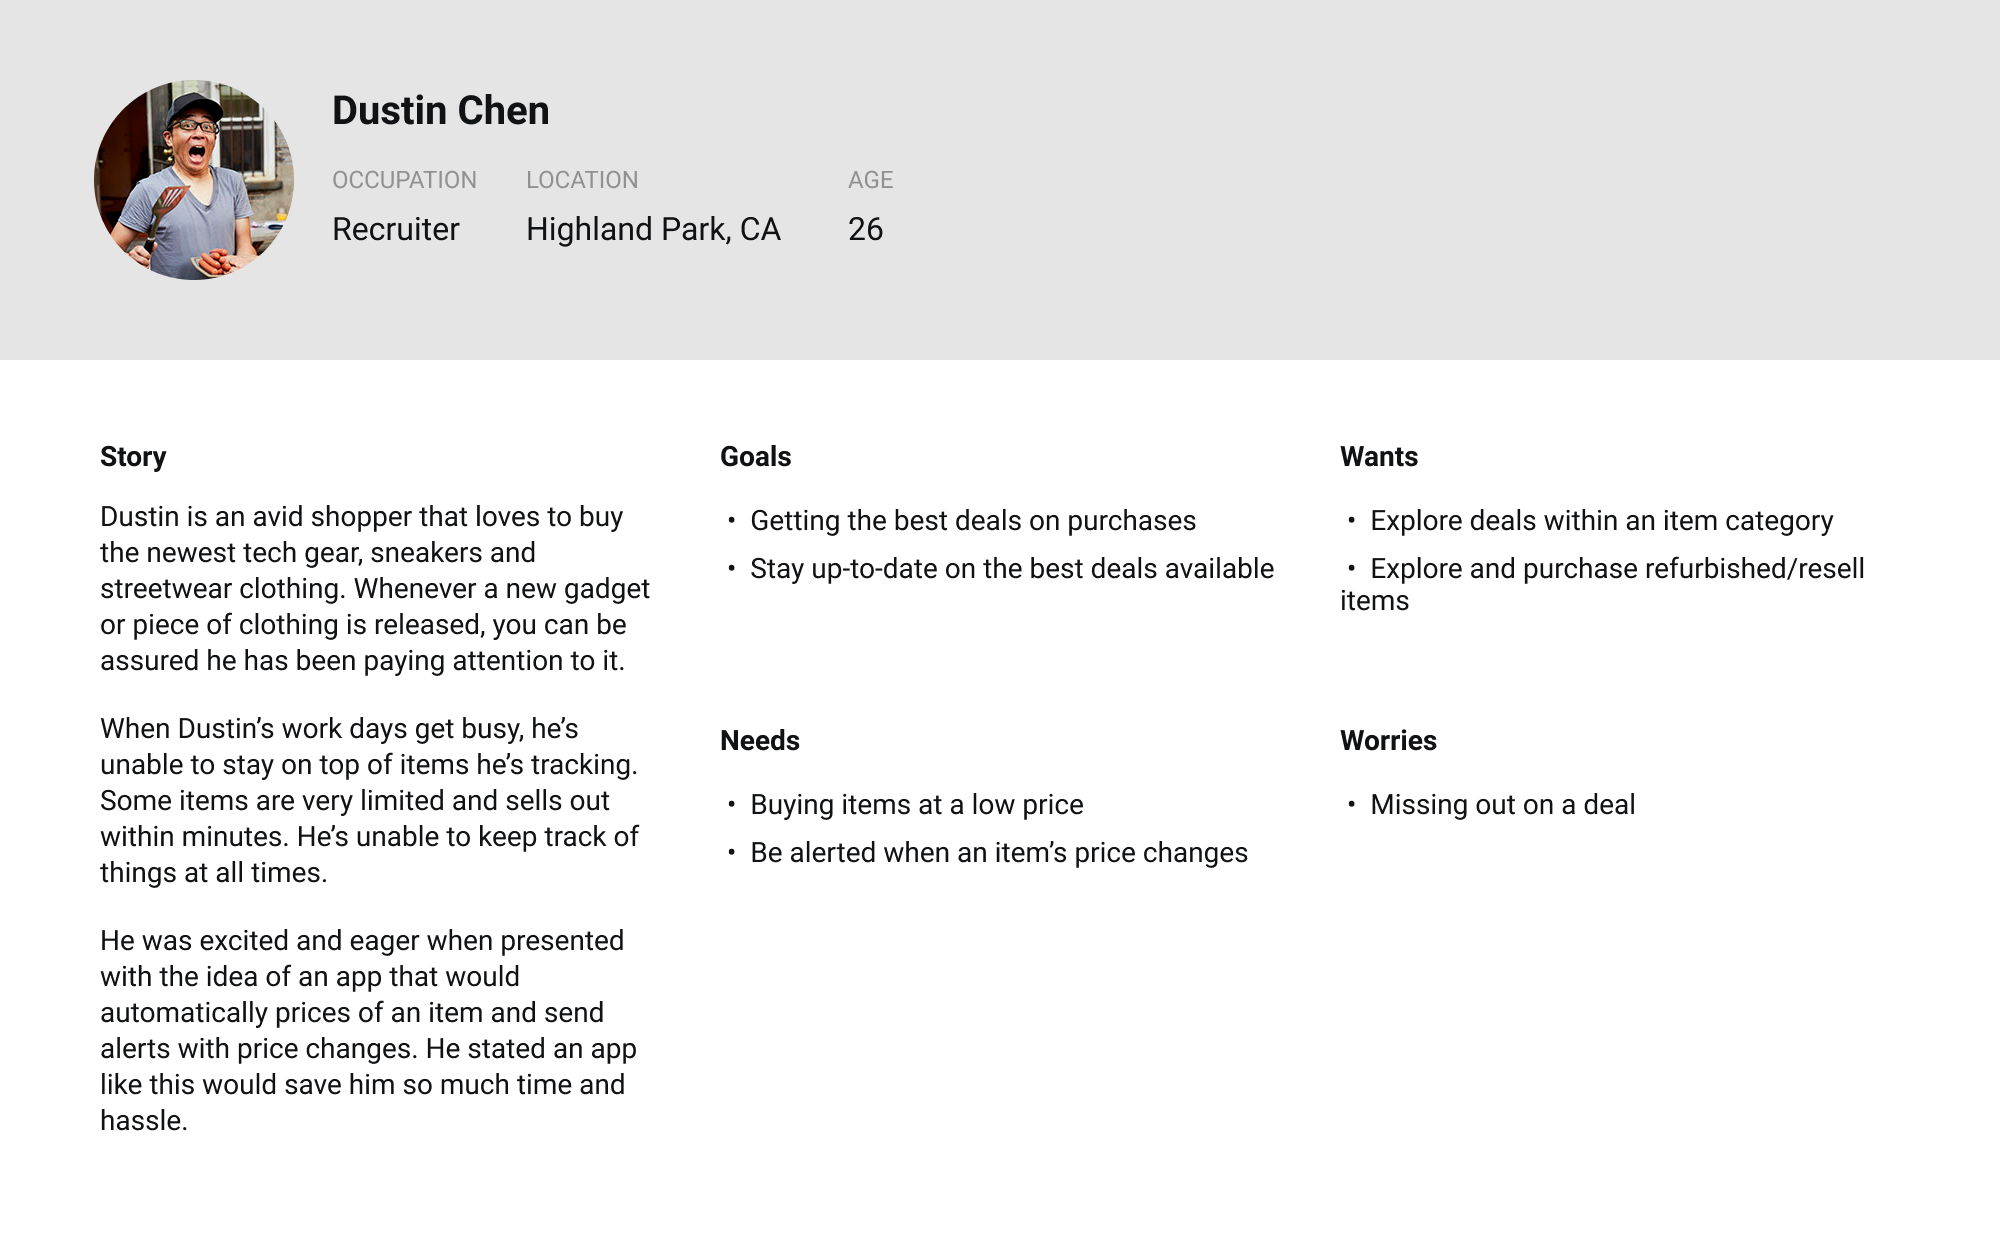Click the Needs section heading
Screen dimensions: 2000x1236
pos(760,741)
